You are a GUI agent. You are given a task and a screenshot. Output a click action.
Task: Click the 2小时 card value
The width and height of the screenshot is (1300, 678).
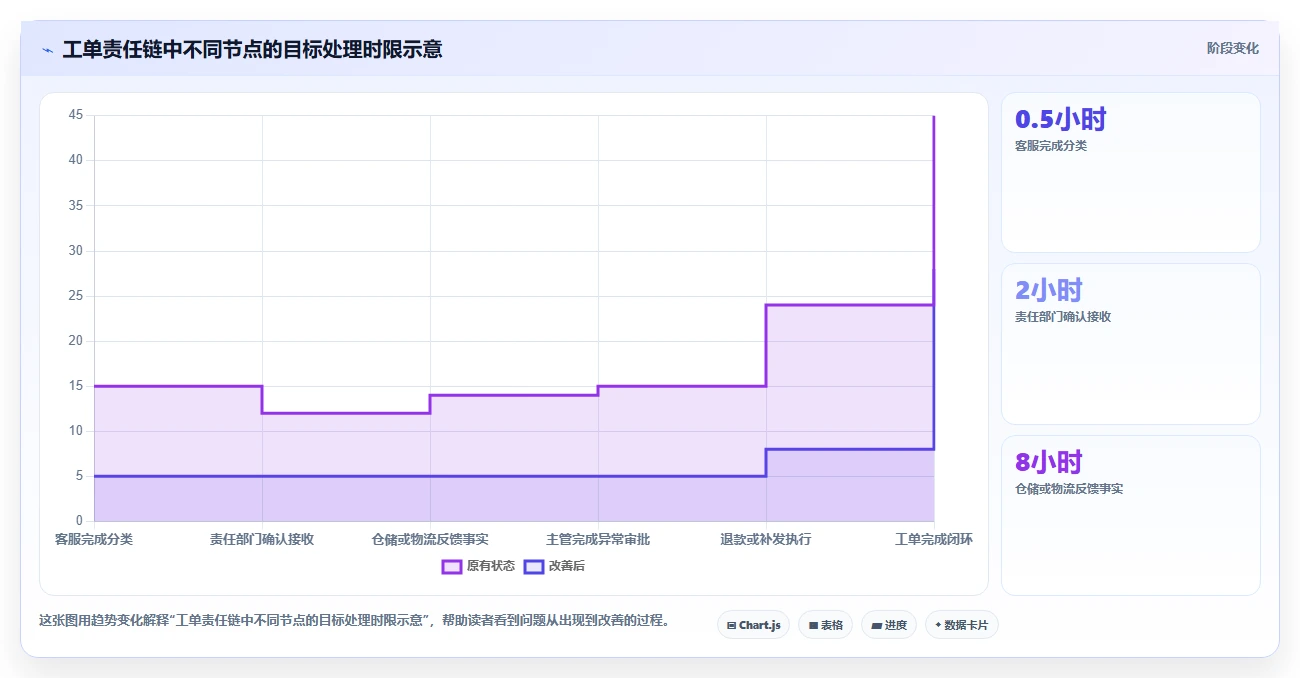pyautogui.click(x=1049, y=291)
